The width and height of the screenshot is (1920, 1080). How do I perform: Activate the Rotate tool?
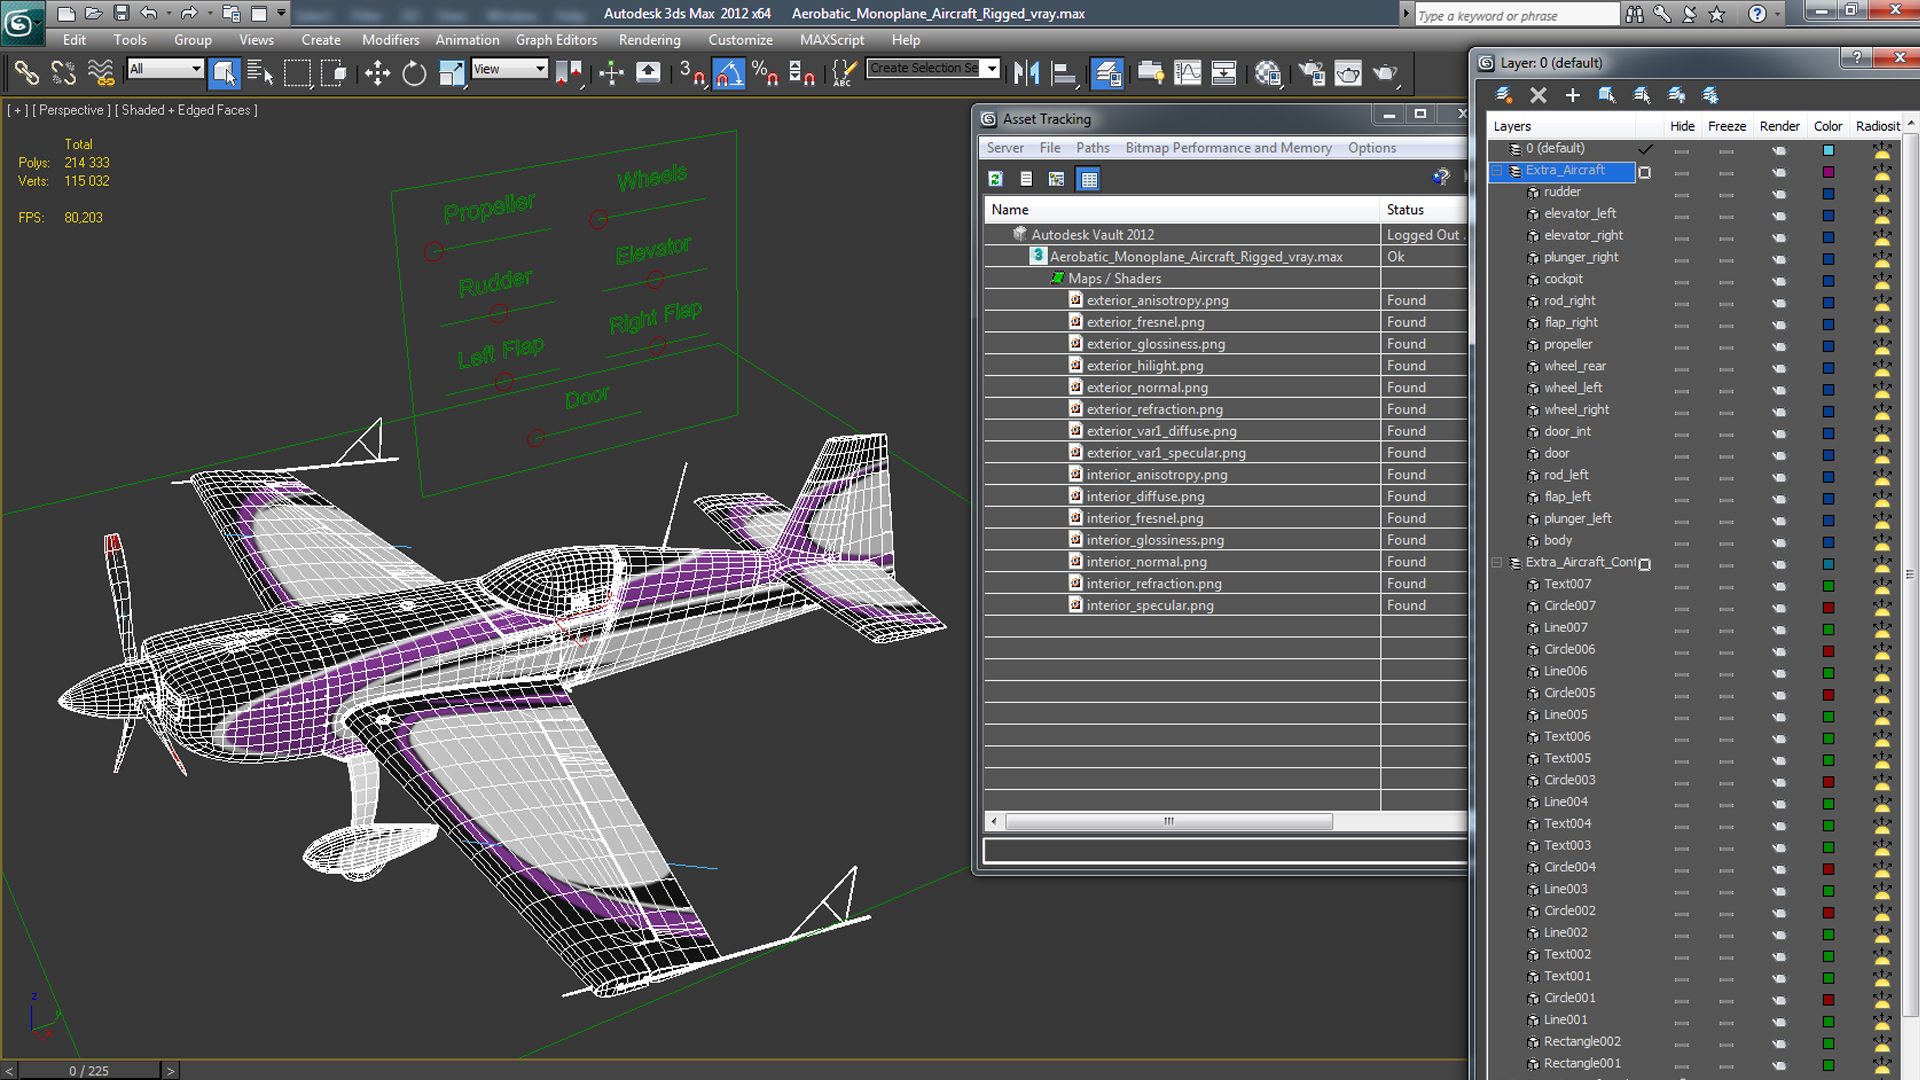(414, 73)
